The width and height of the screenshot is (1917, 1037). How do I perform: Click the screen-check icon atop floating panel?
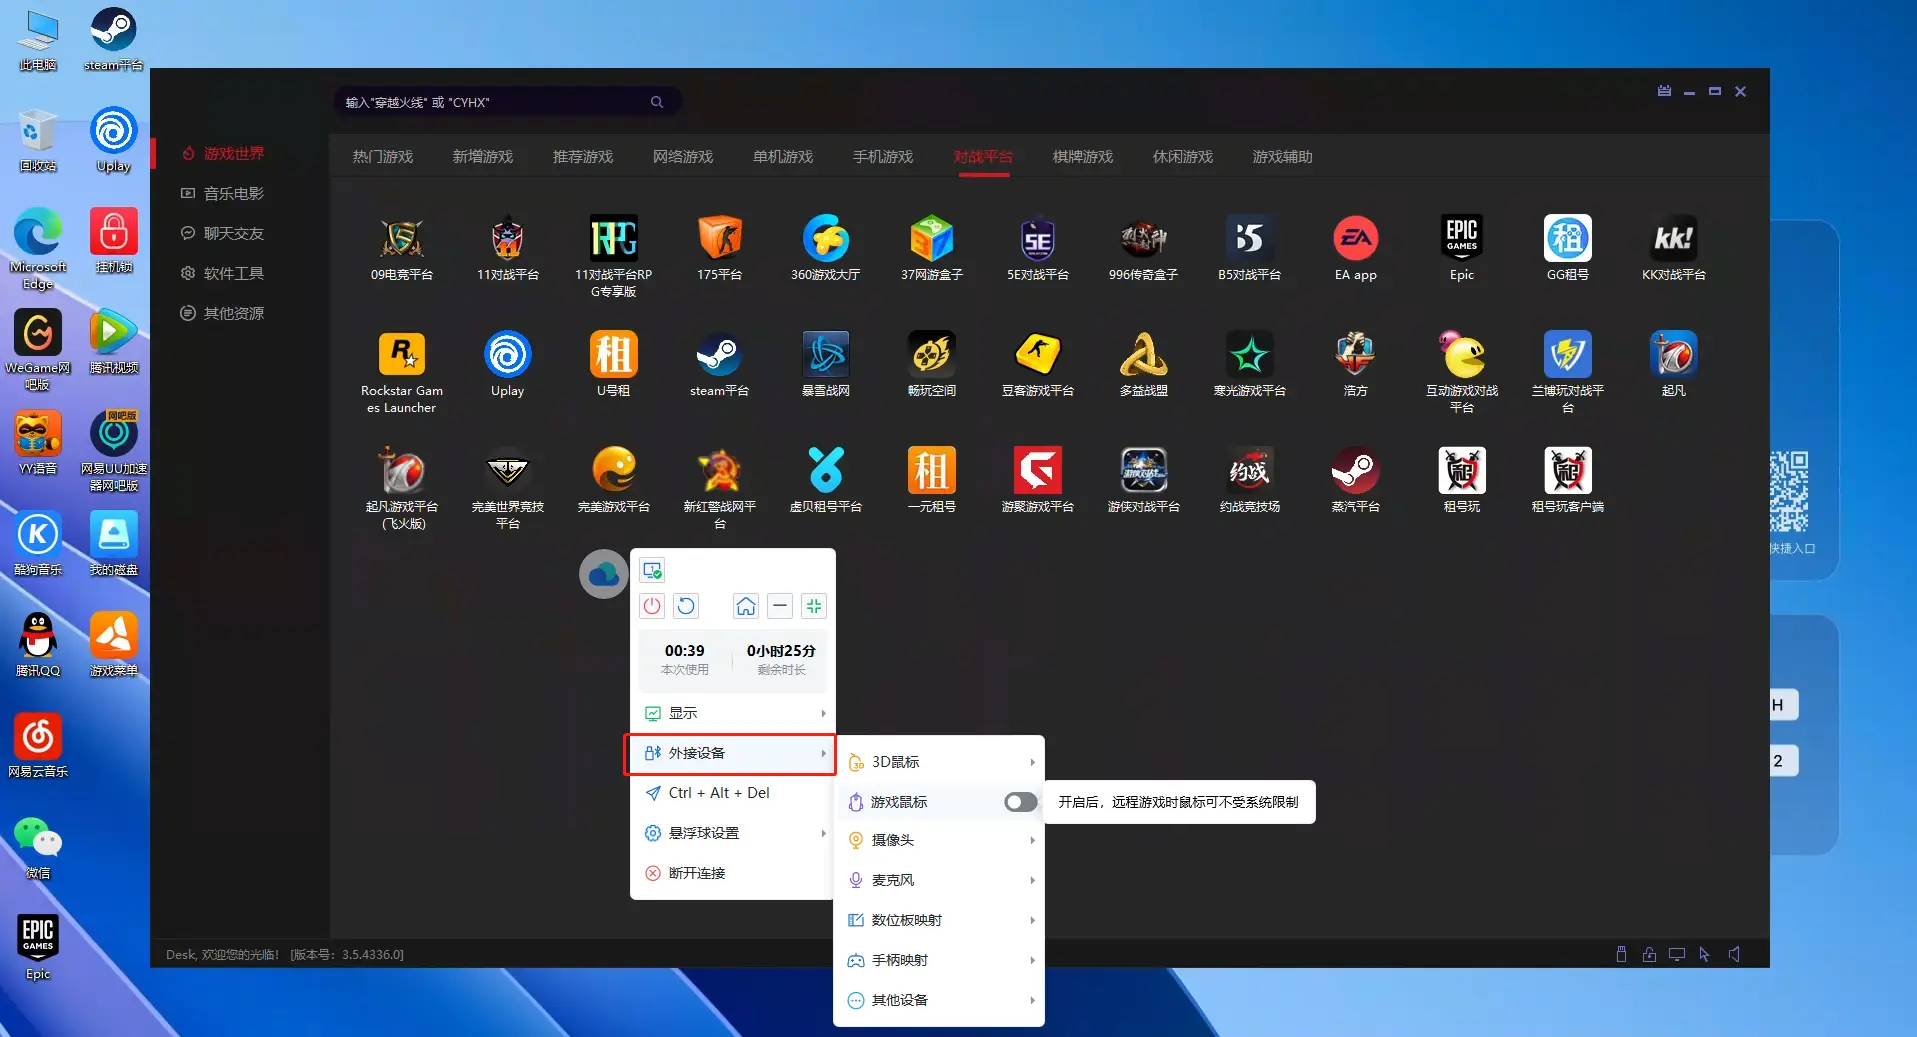(x=653, y=571)
